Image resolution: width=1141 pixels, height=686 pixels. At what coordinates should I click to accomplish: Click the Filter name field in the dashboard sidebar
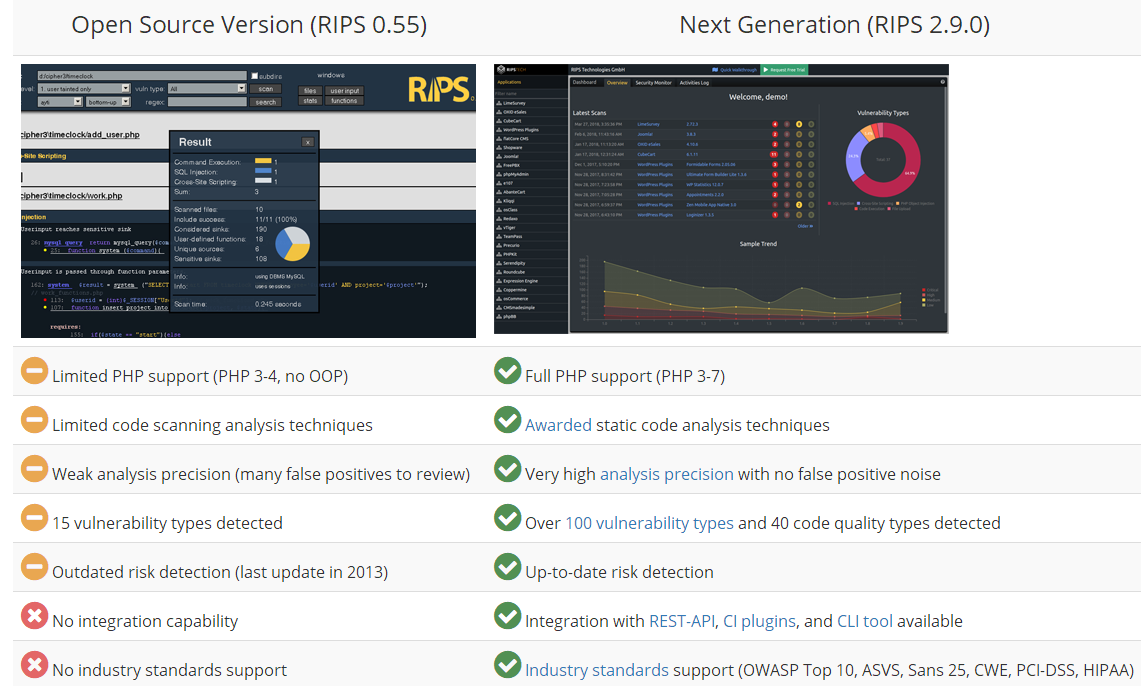pos(530,94)
